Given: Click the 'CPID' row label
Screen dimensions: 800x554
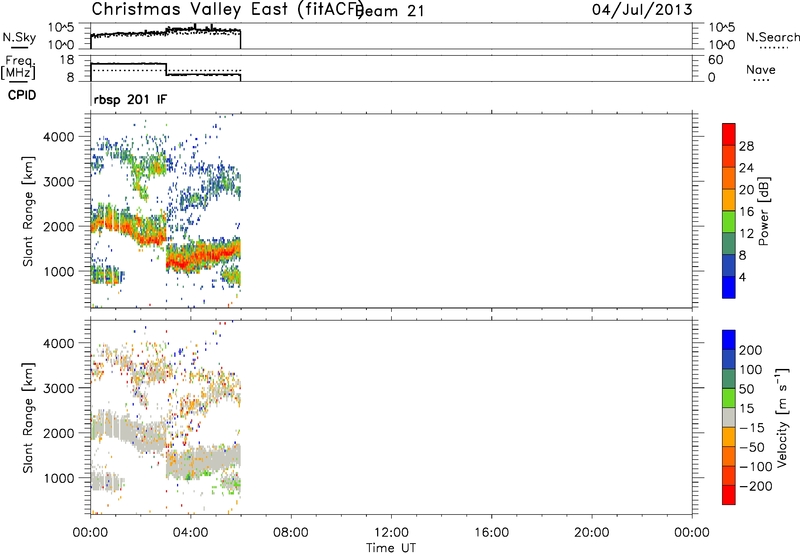Looking at the screenshot, I should (x=22, y=95).
